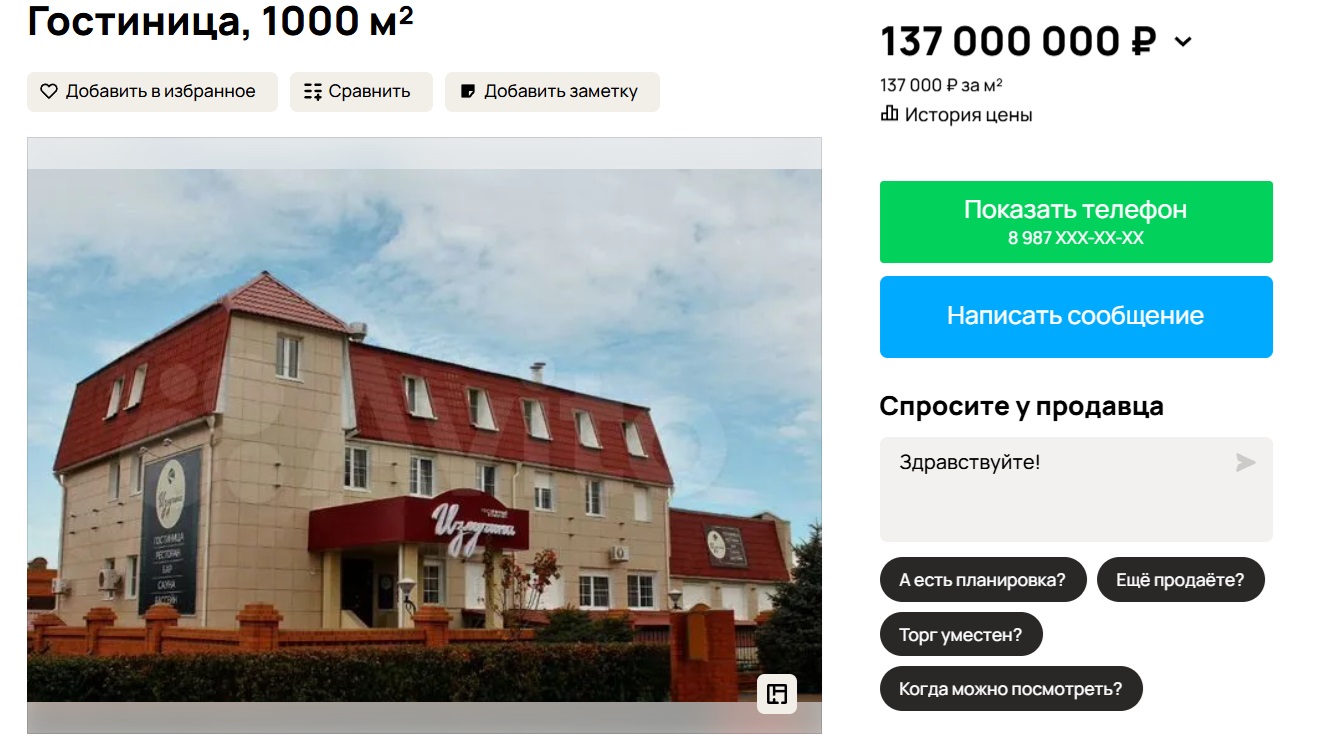Viewport: 1318px width, 738px height.
Task: Open the История цены link
Action: [968, 115]
